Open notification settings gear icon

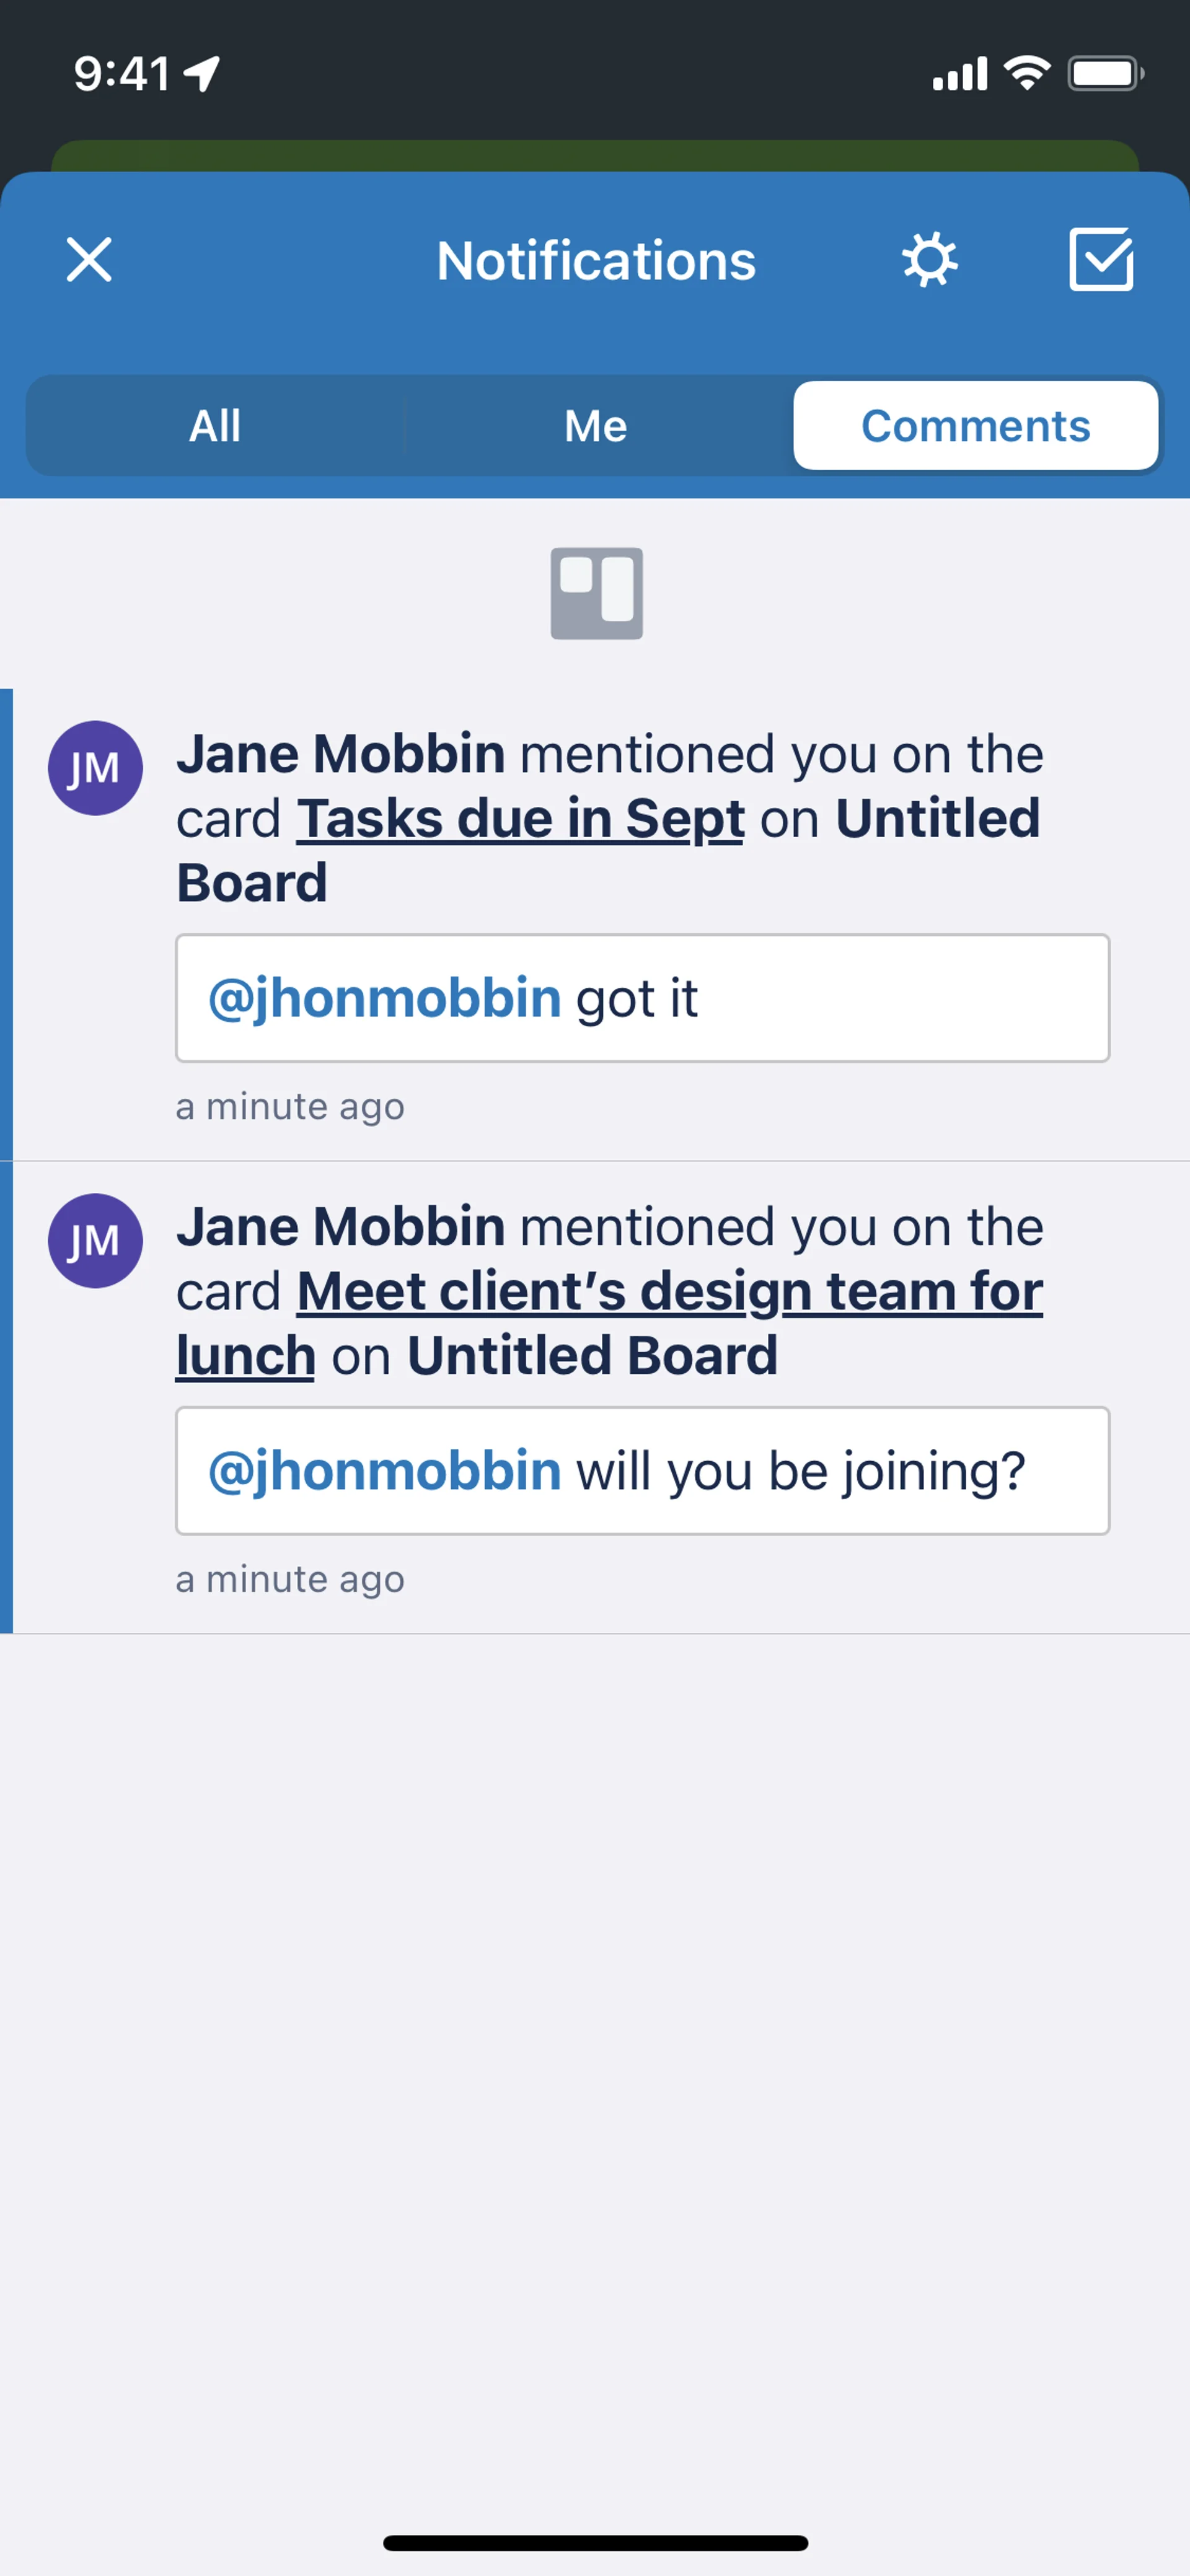(x=929, y=260)
